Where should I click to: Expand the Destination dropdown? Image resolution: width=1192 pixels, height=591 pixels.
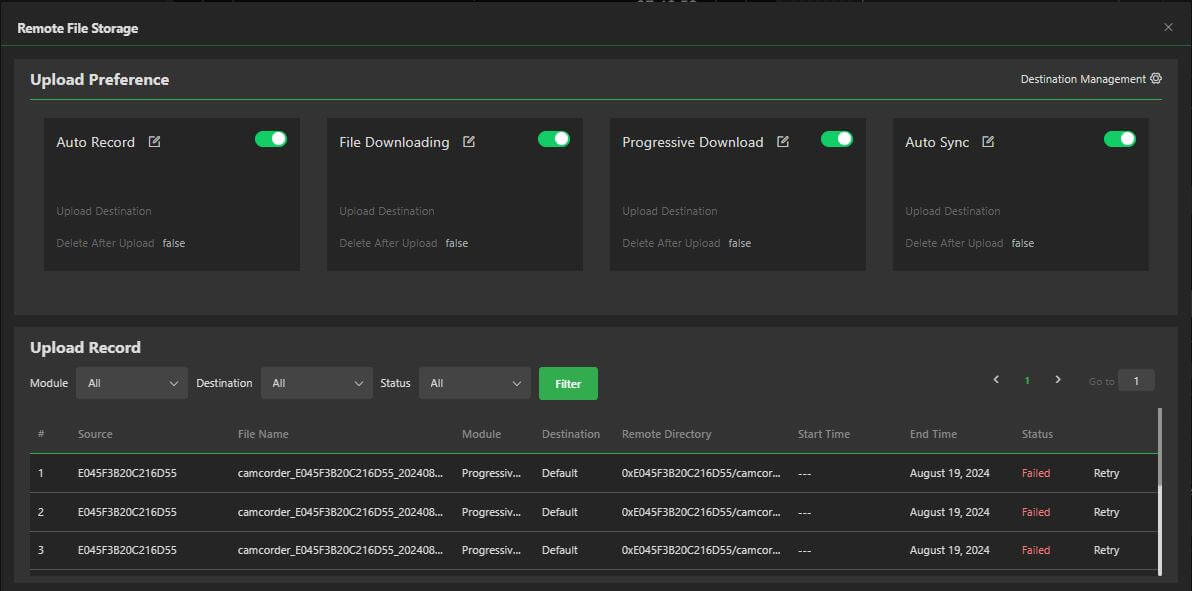coord(316,382)
